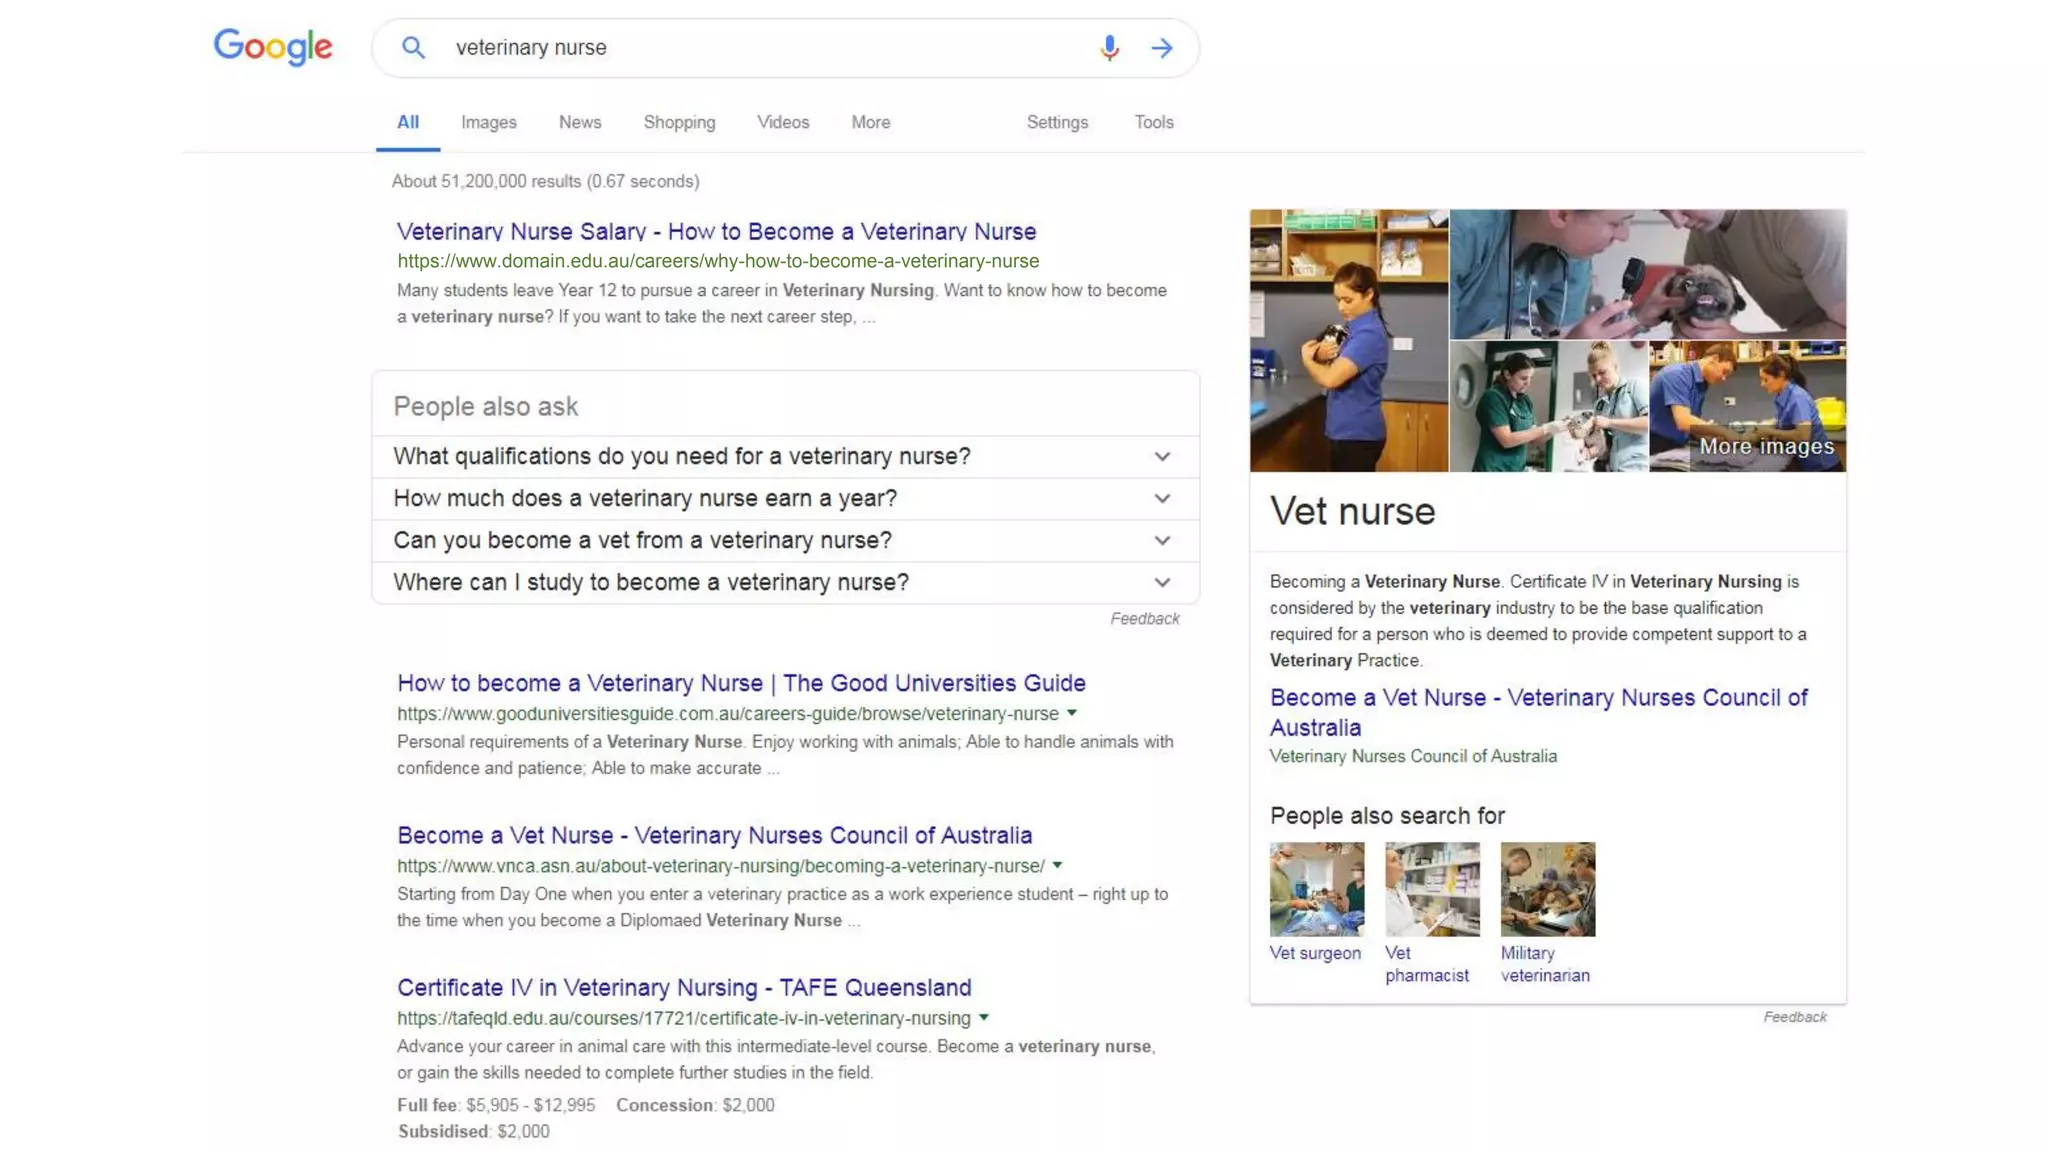Open dropdown arrow beside vnca.asn.au URL

[x=1057, y=865]
